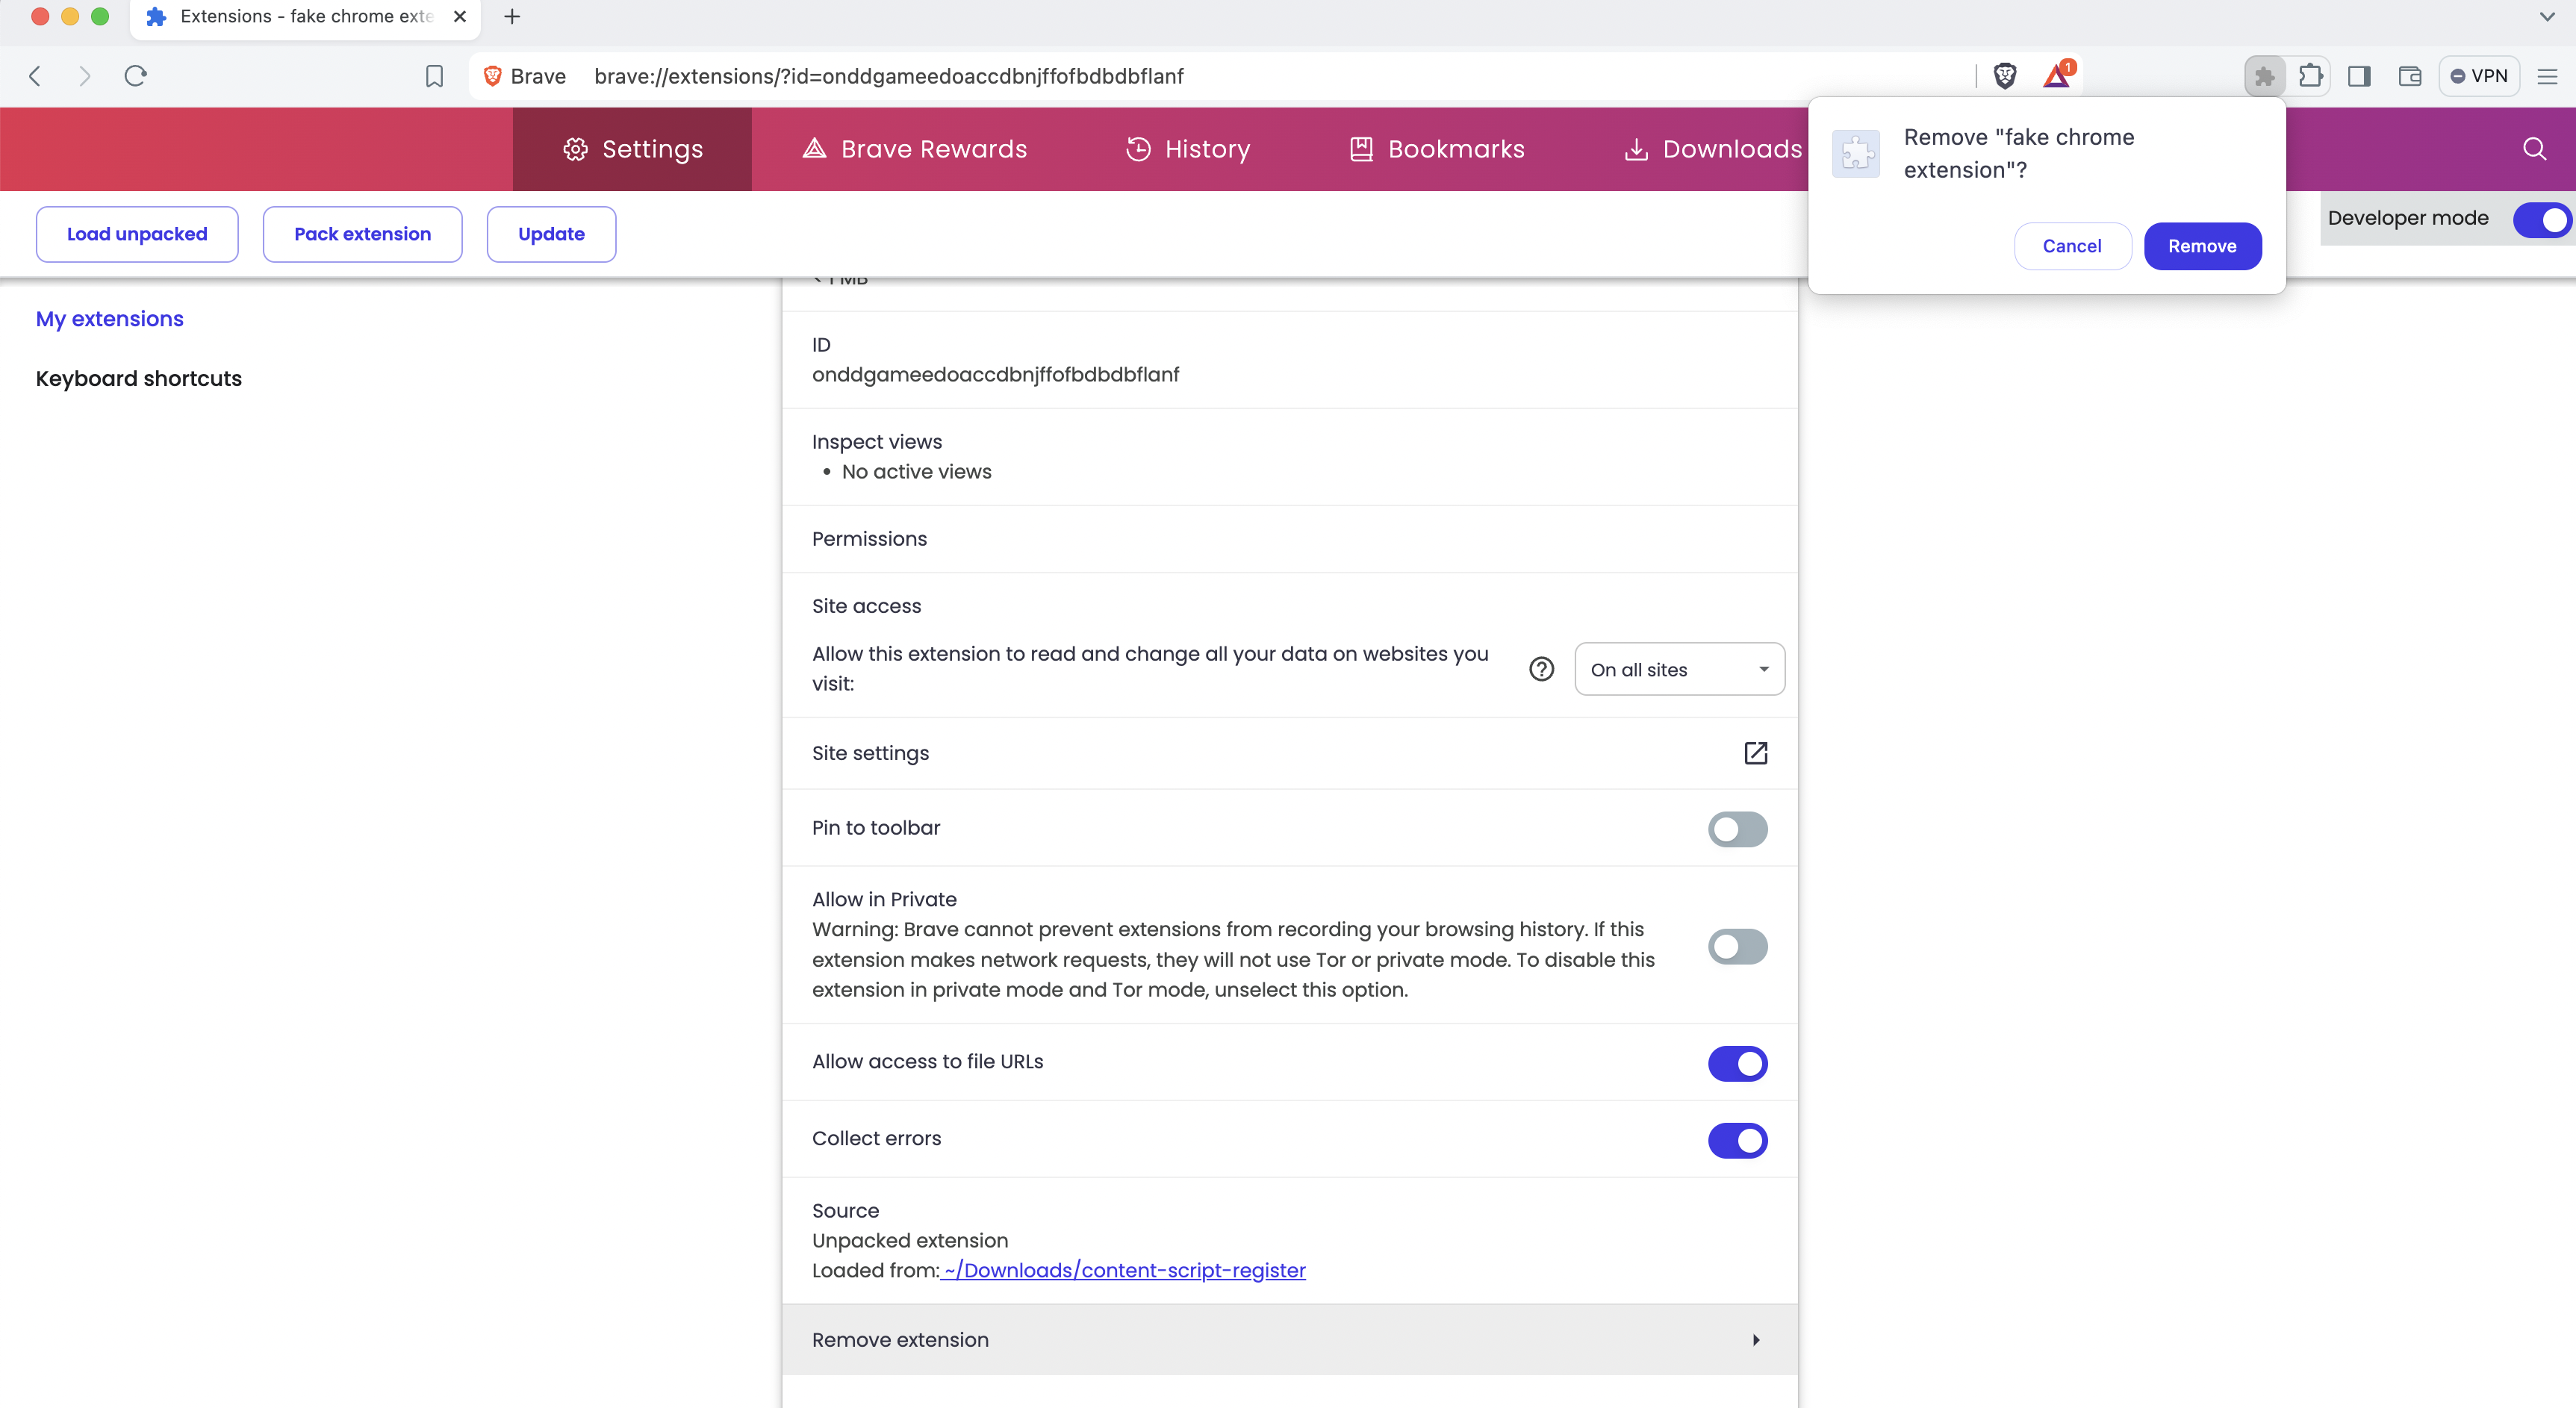Reload the extensions page
Viewport: 2576px width, 1408px height.
click(x=136, y=76)
